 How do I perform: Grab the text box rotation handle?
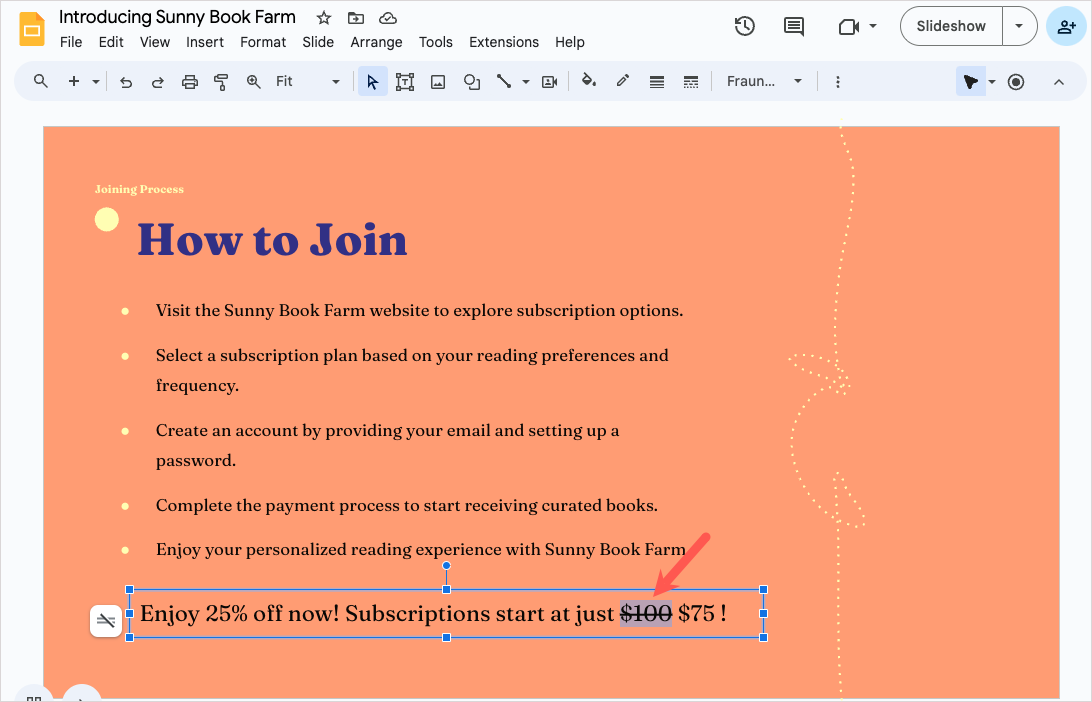coord(446,566)
